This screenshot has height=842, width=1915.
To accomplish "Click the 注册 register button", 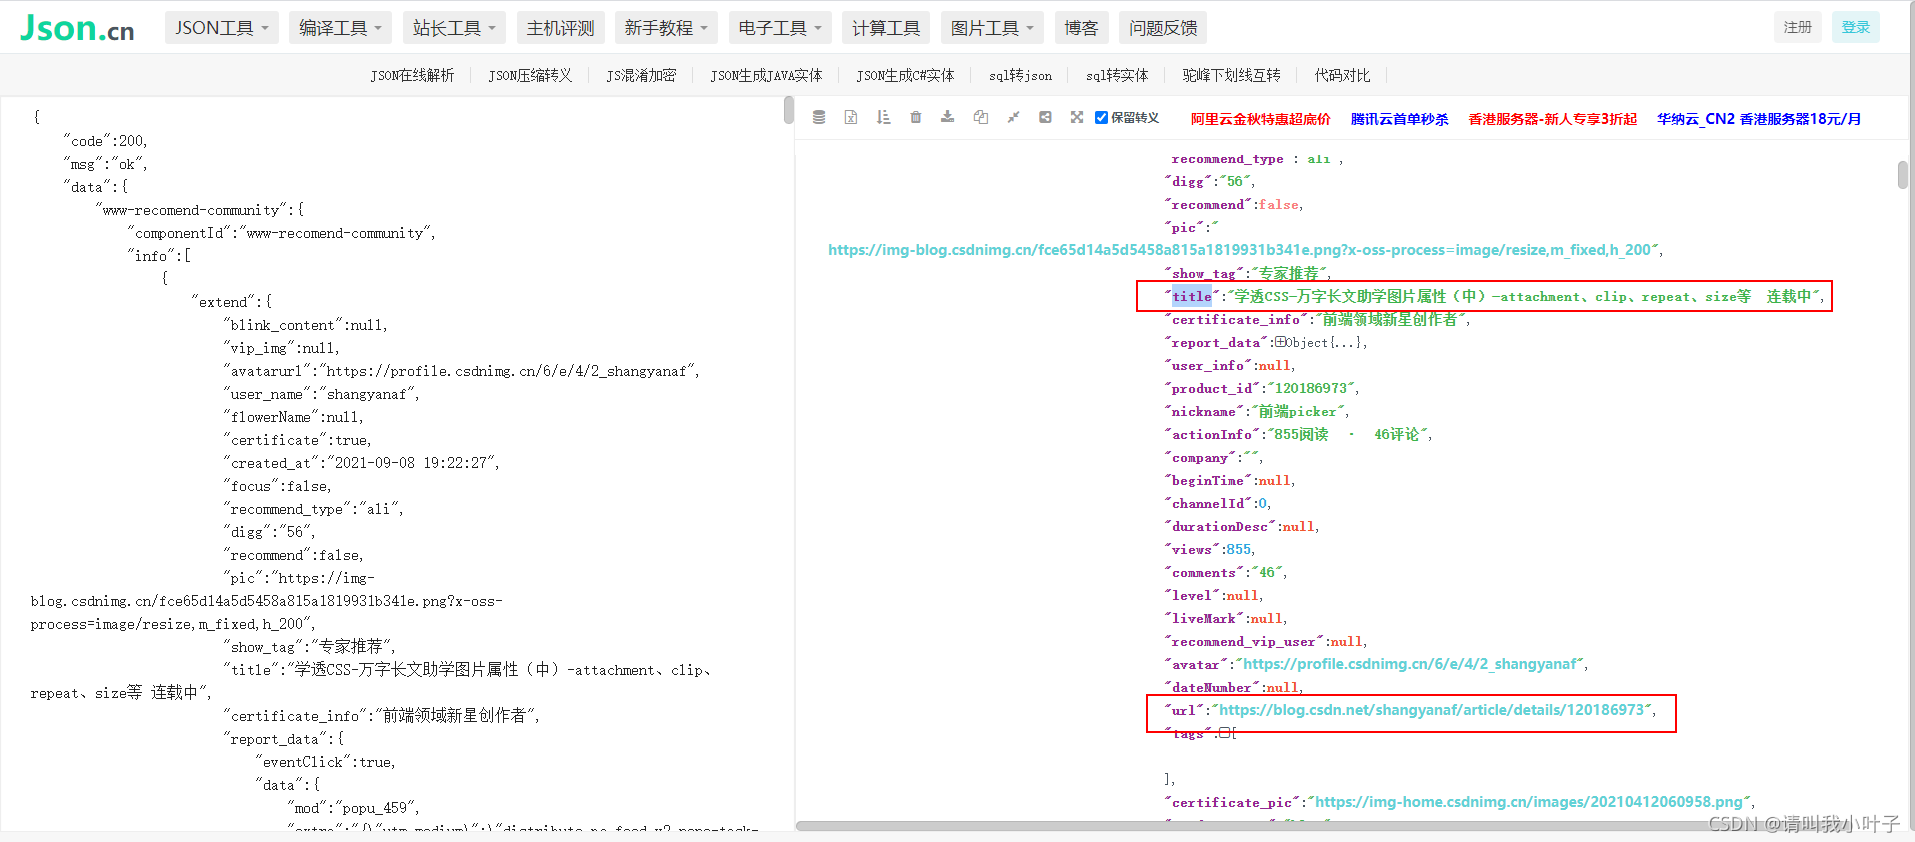I will pos(1797,27).
